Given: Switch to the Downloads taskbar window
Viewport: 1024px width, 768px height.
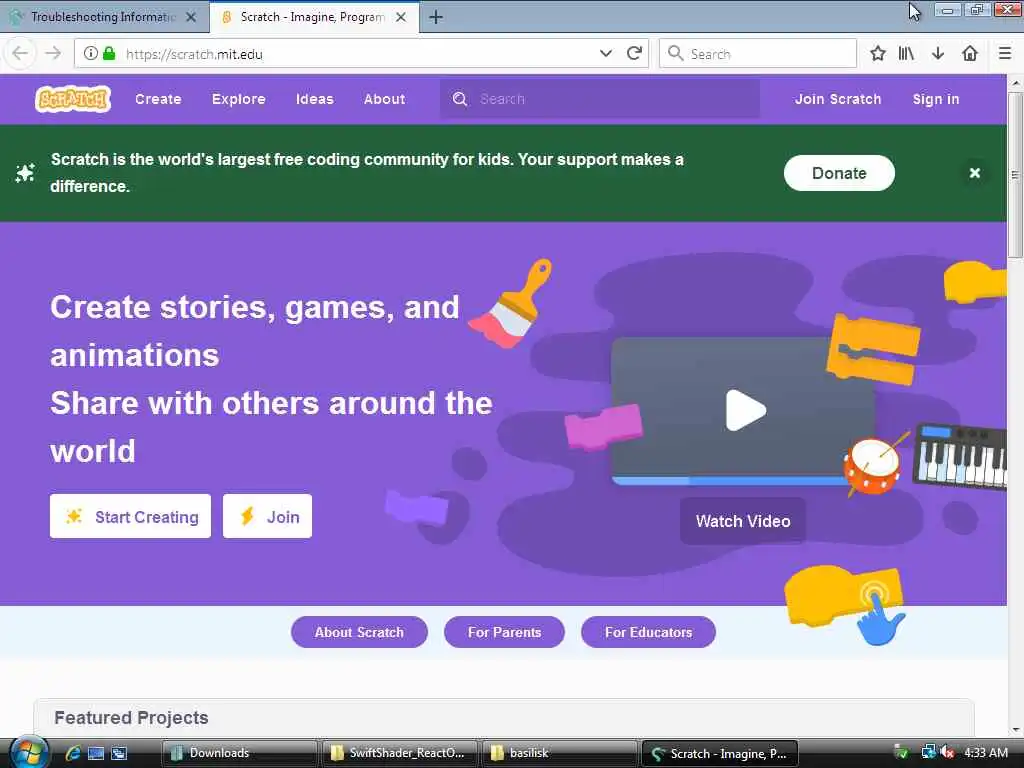Looking at the screenshot, I should (239, 753).
